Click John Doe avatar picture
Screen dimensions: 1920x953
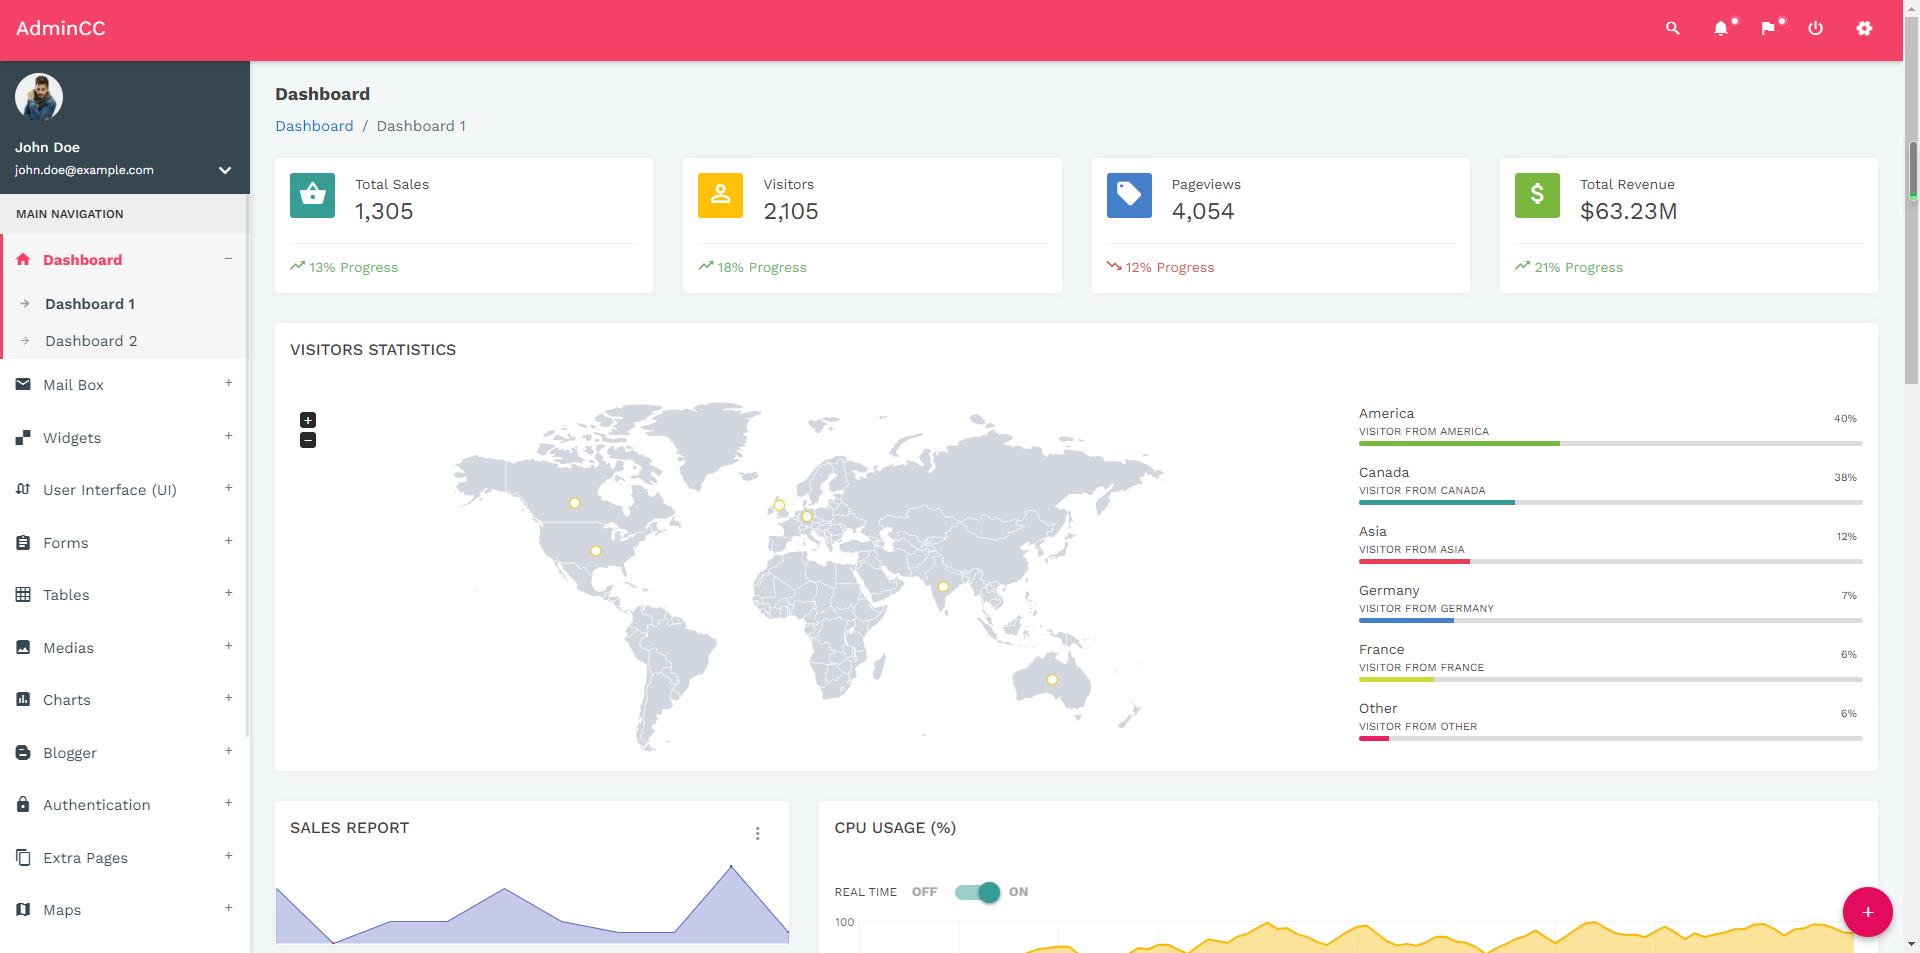coord(39,98)
